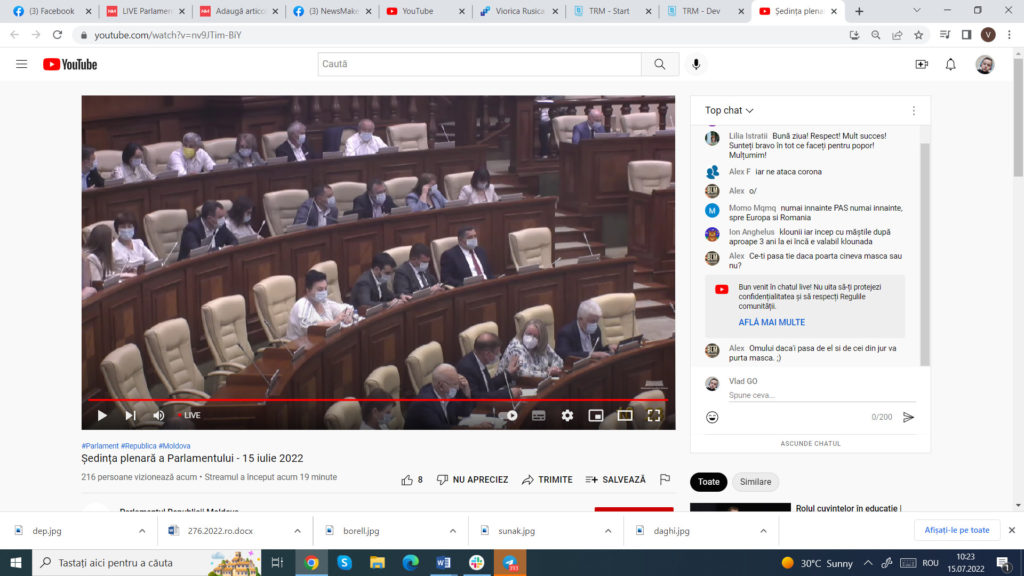This screenshot has width=1024, height=576.
Task: Switch to the Viorica Rusica browser tab
Action: 519,11
